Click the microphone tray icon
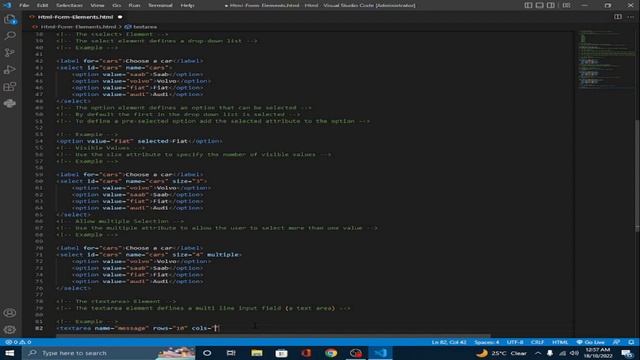The width and height of the screenshot is (640, 360). pos(550,353)
